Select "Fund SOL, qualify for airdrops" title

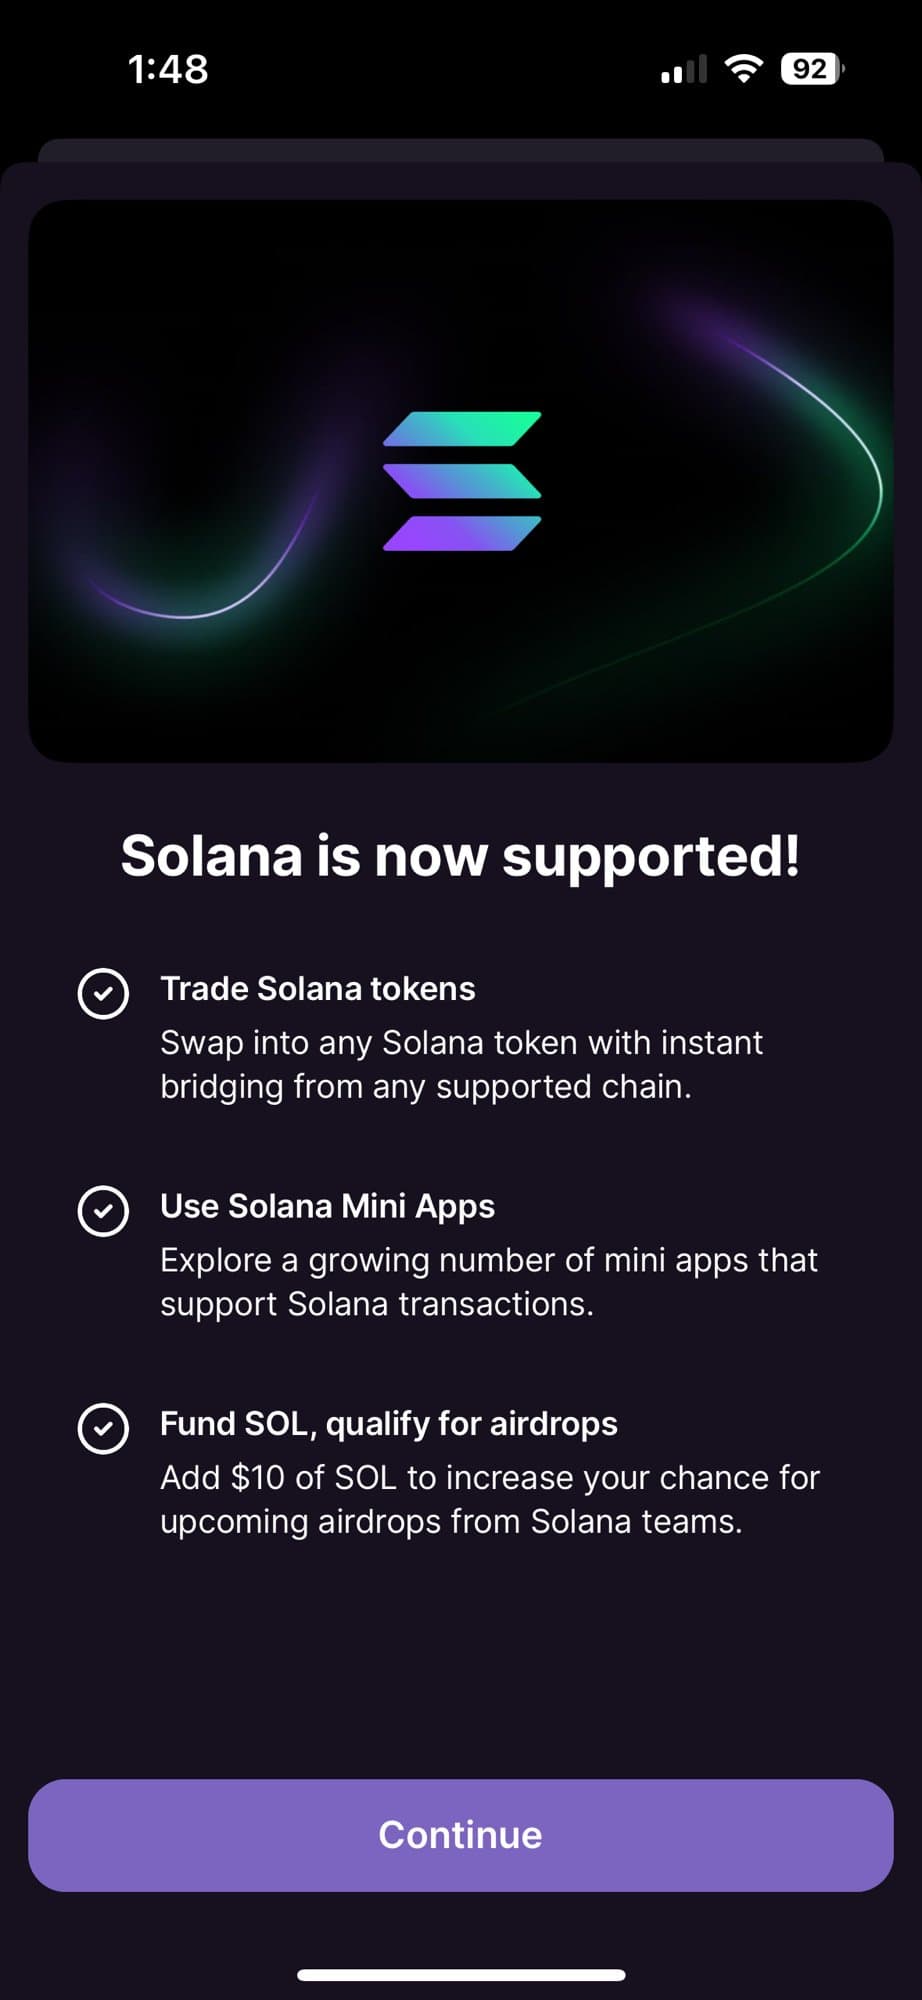pos(389,1424)
